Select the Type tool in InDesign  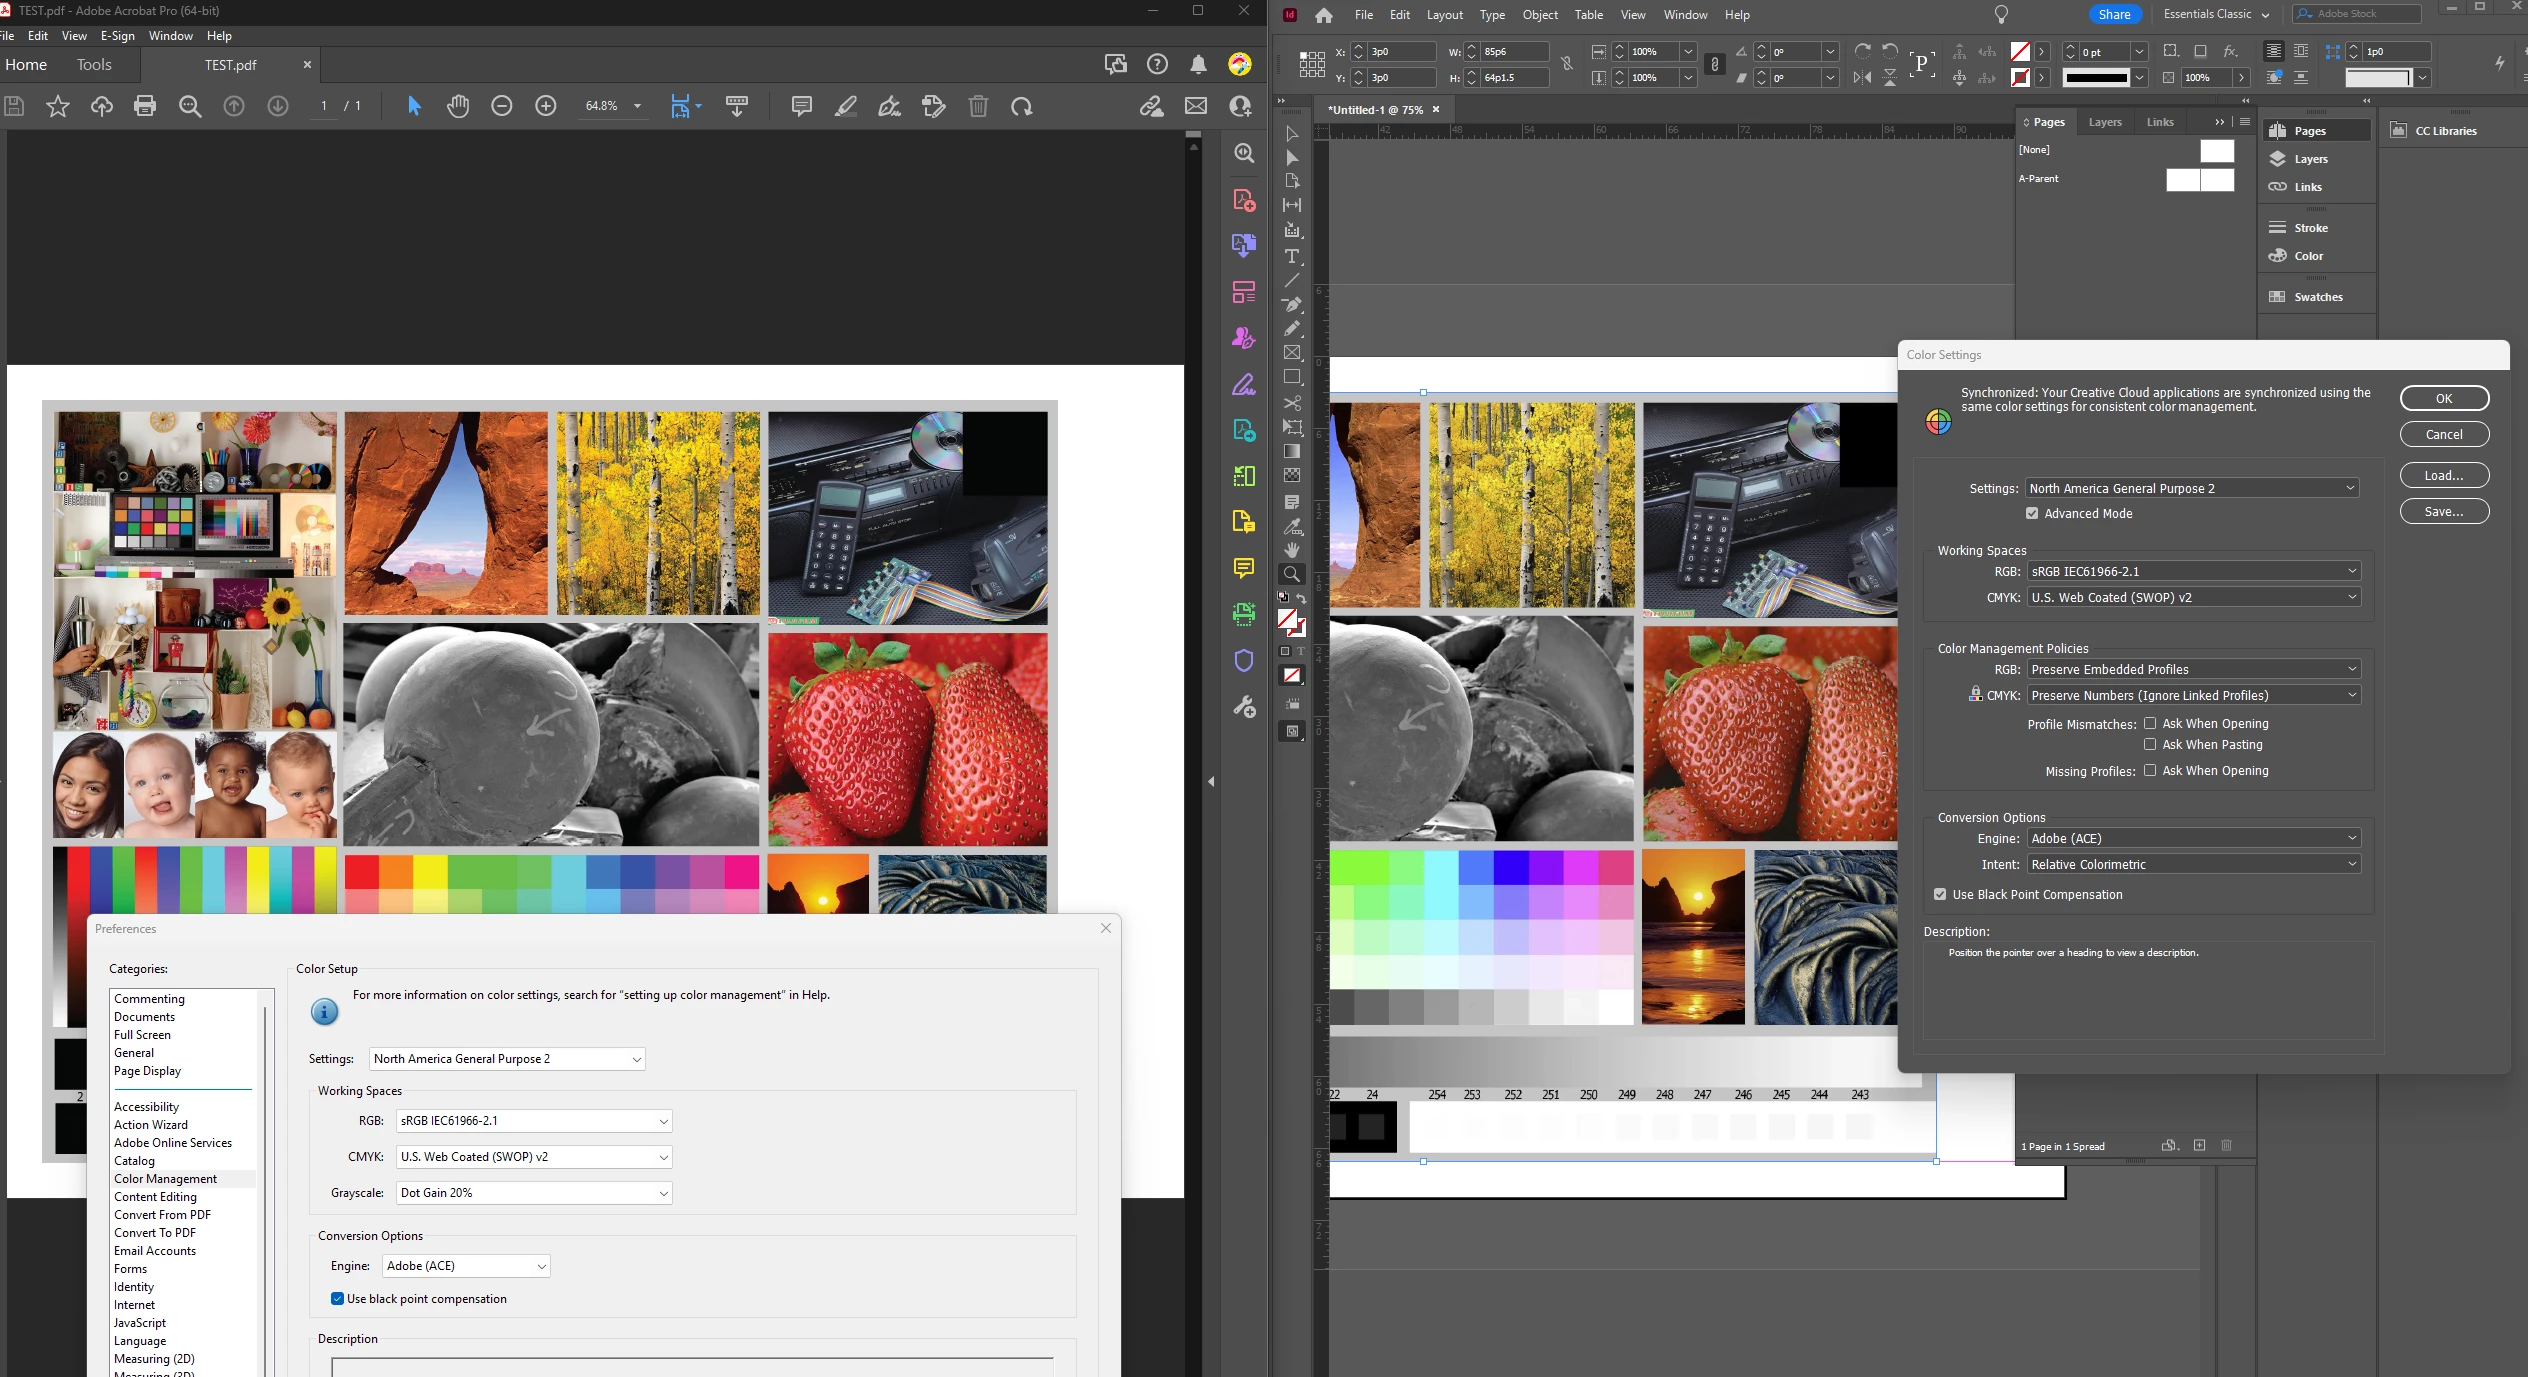pyautogui.click(x=1292, y=256)
